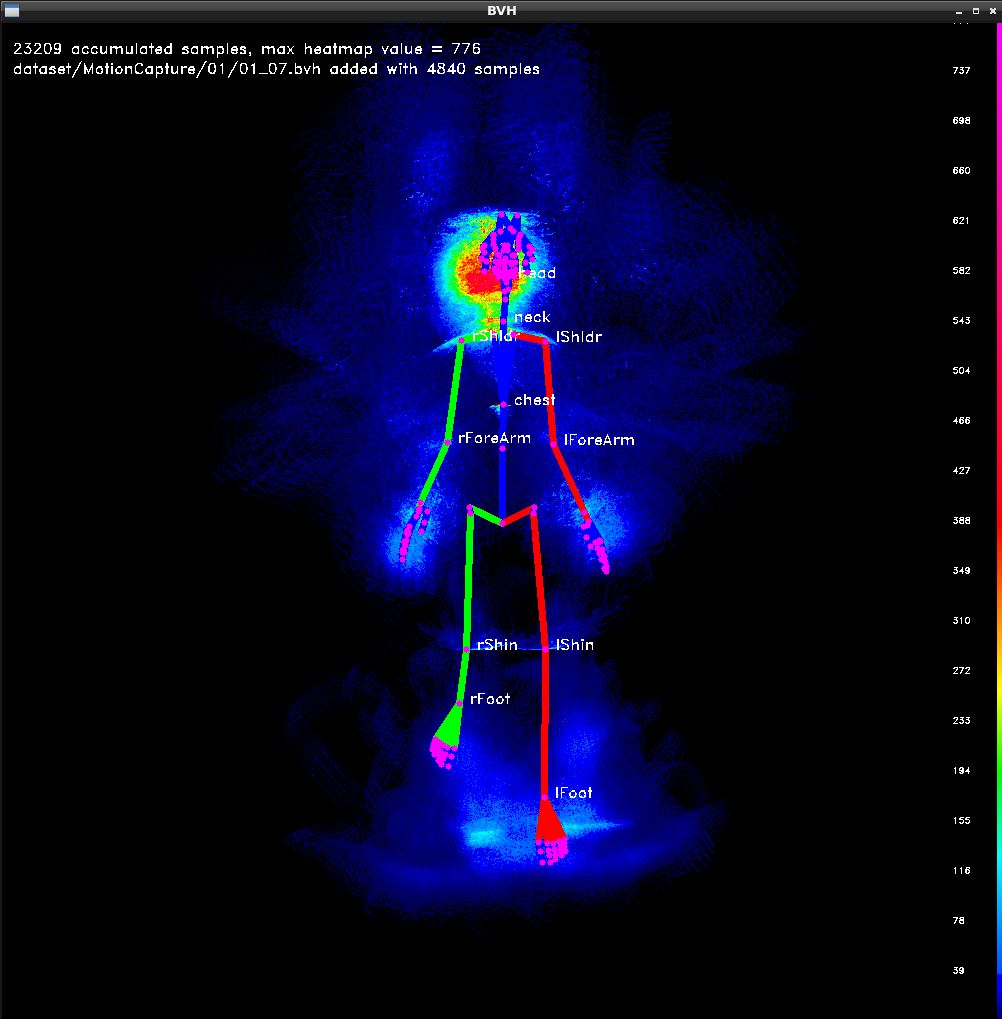This screenshot has height=1019, width=1002.
Task: Maximize the BVH window
Action: tap(976, 10)
